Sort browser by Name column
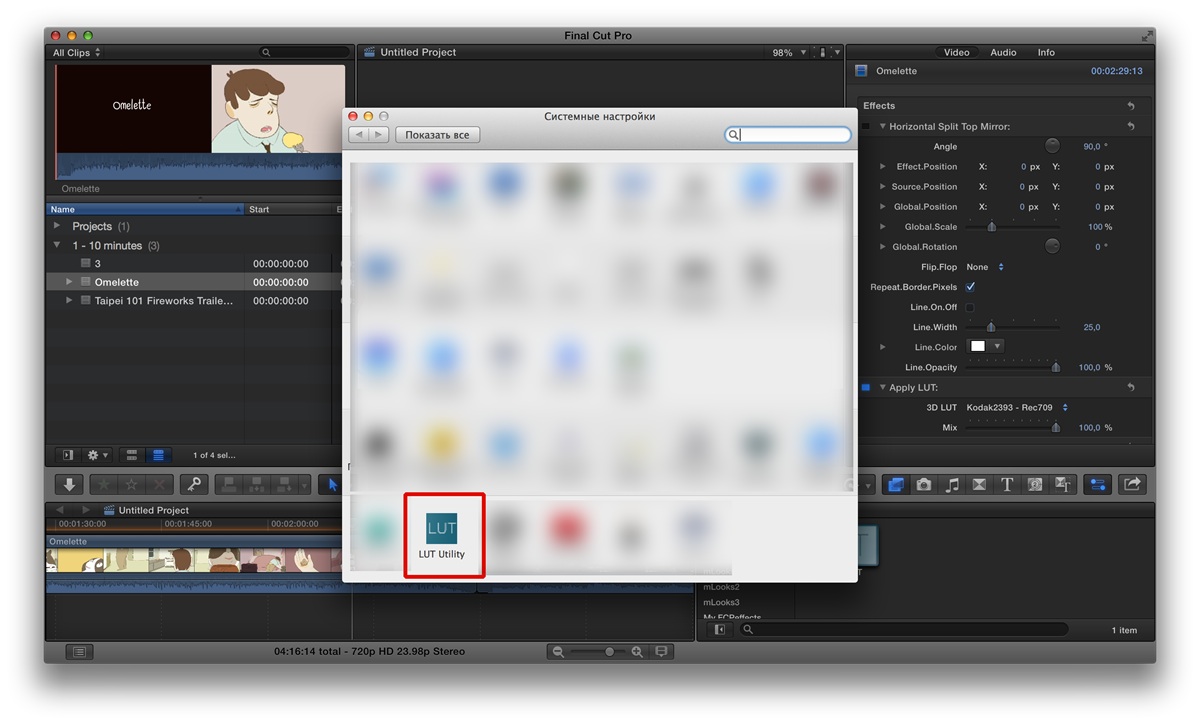 click(x=146, y=209)
